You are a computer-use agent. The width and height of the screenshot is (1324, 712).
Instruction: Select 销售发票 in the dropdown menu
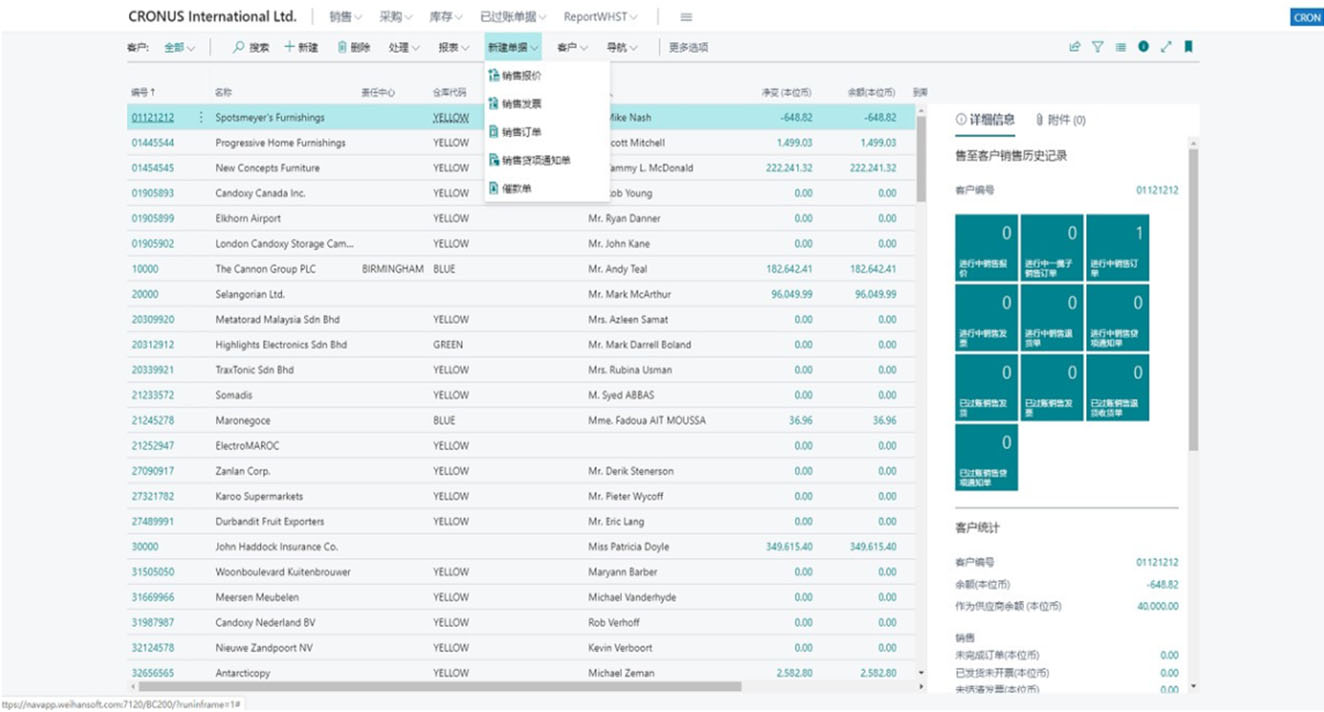pos(521,104)
